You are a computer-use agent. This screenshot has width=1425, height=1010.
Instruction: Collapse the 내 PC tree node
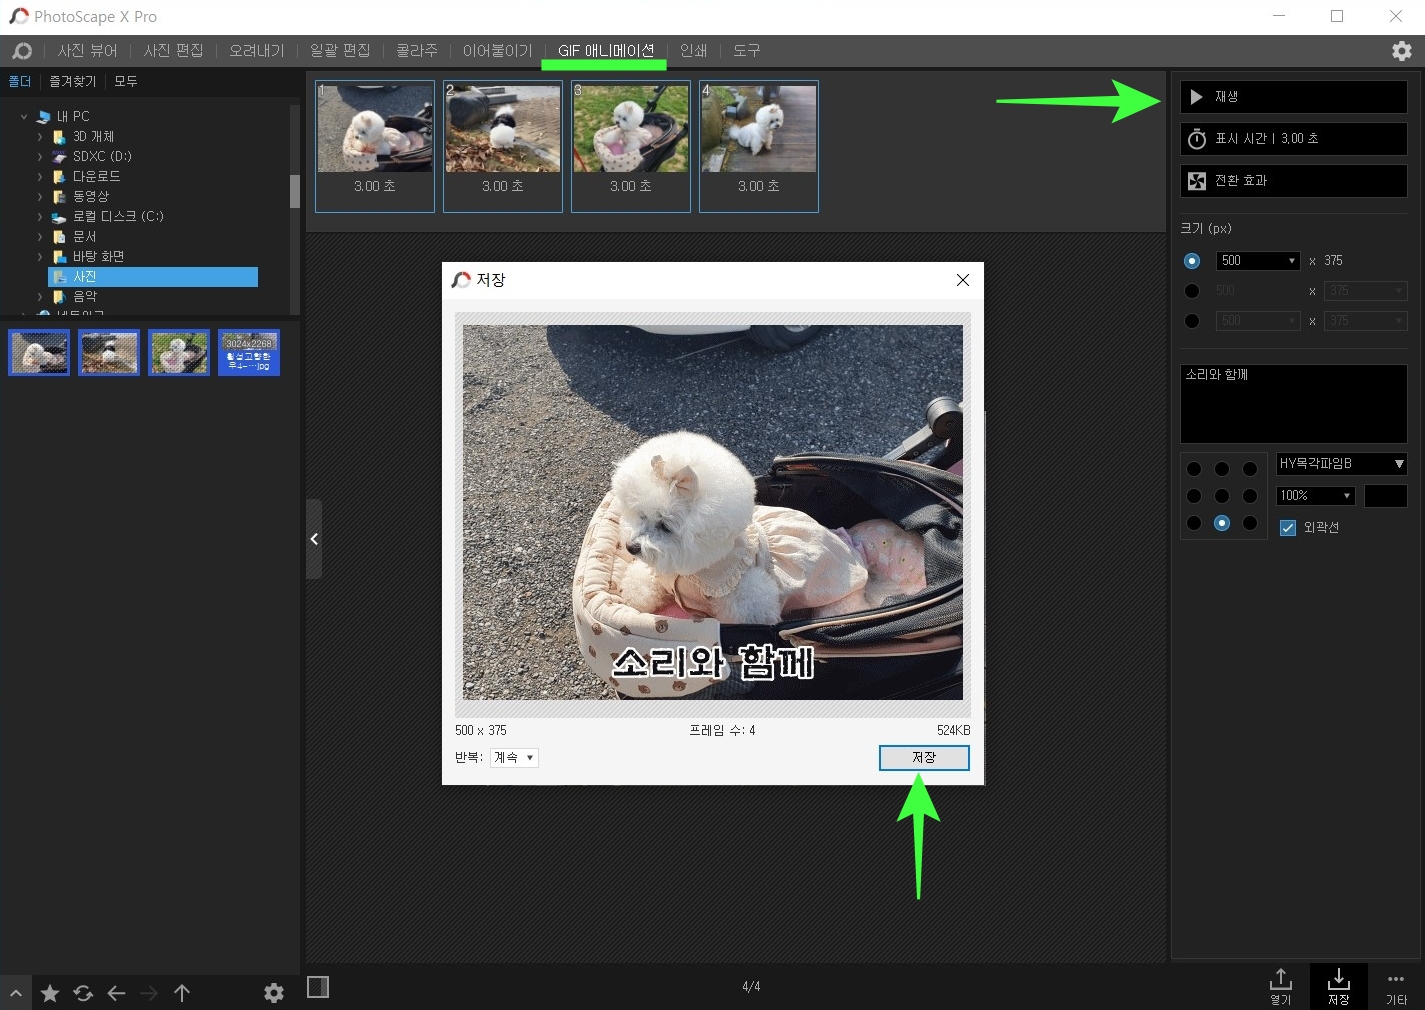[x=24, y=117]
